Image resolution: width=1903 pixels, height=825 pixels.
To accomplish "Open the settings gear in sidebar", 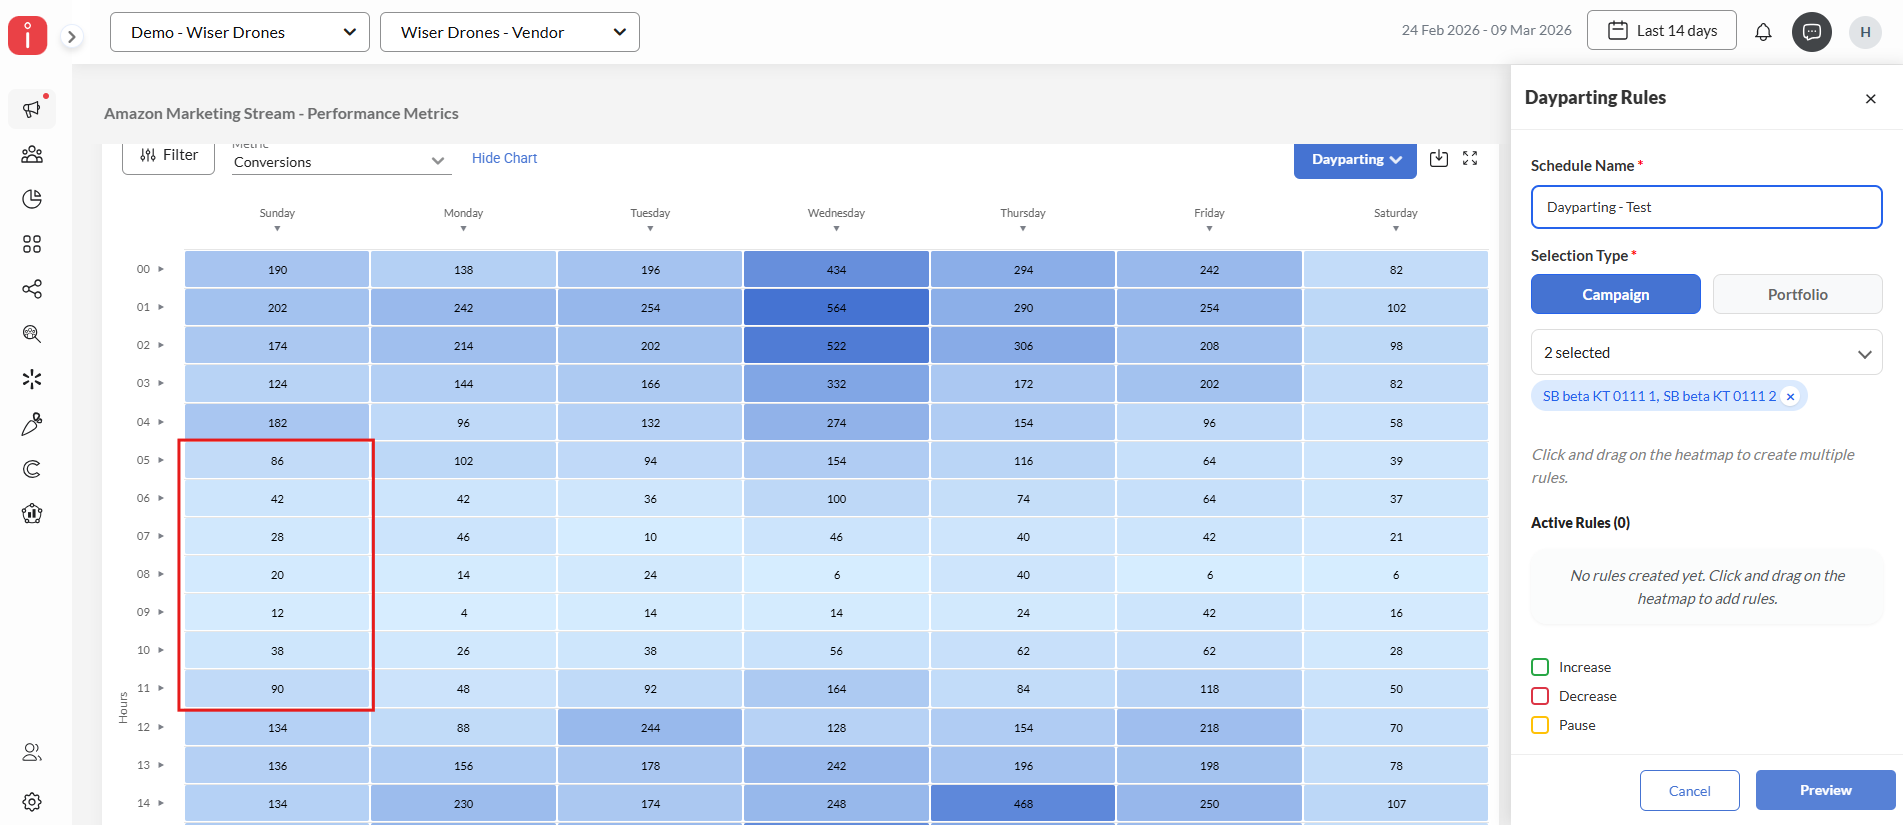I will 32,802.
